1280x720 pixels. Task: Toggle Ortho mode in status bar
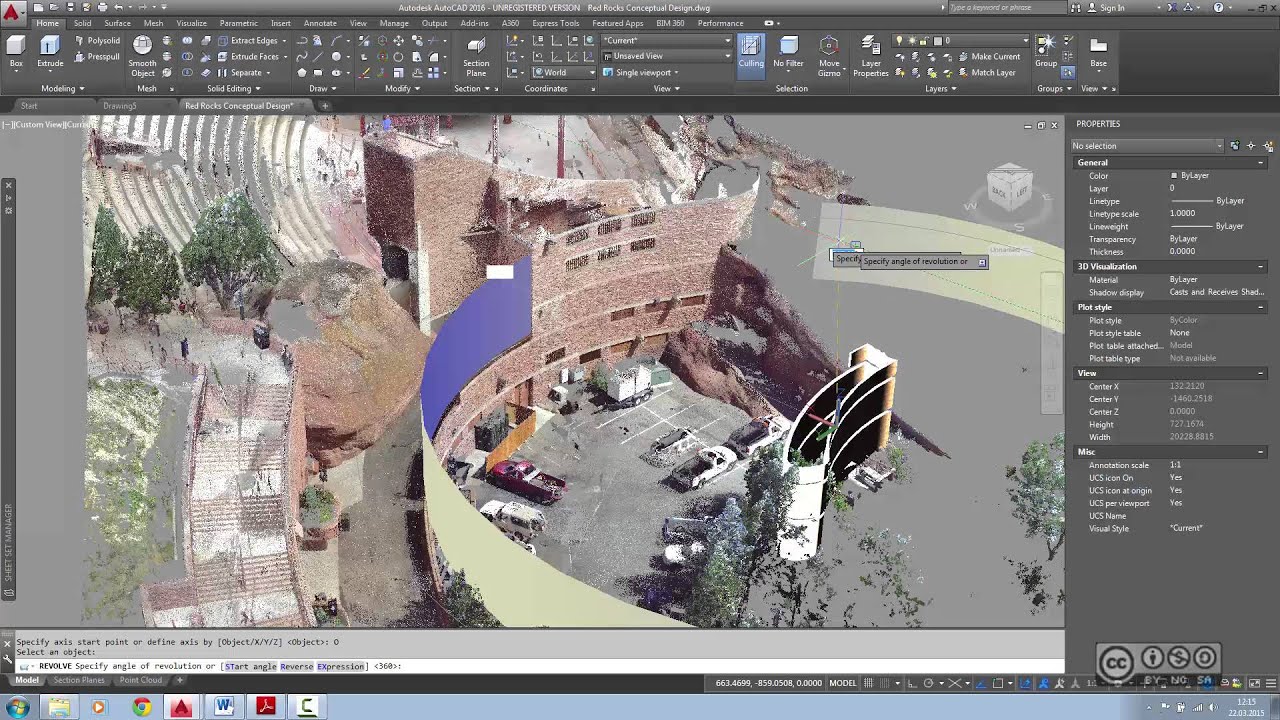pos(912,683)
